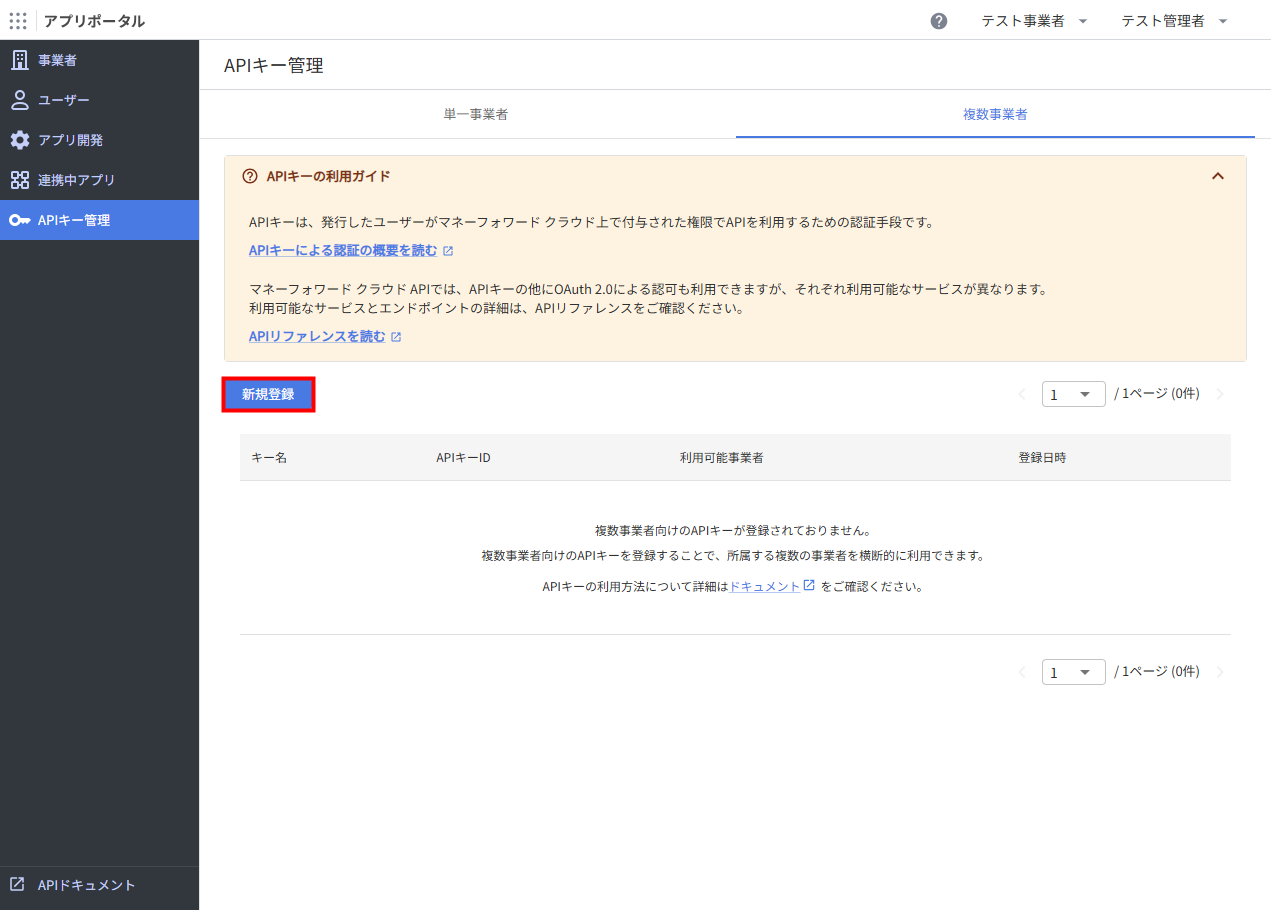This screenshot has width=1271, height=910.
Task: Click the question icon in APIキーの利用ガイド header
Action: pos(250,176)
